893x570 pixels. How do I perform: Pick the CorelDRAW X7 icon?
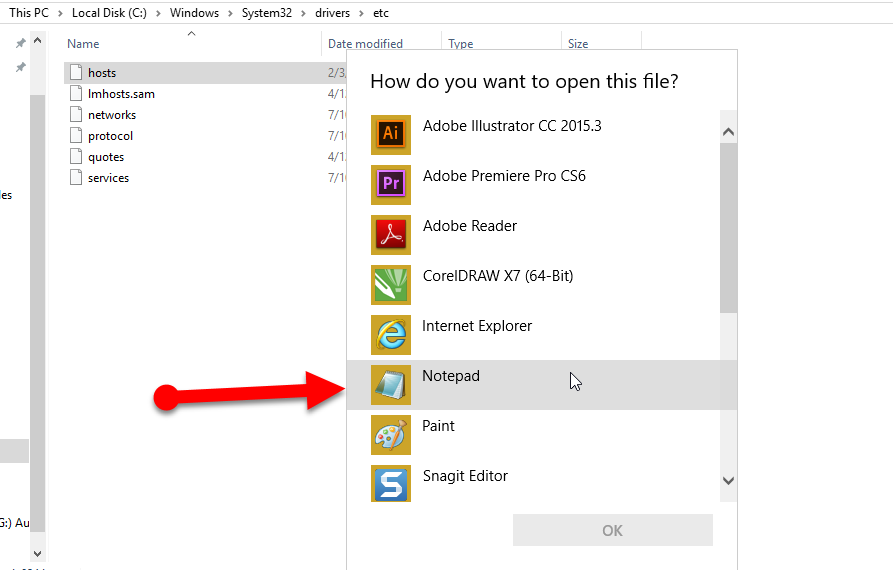click(x=391, y=285)
